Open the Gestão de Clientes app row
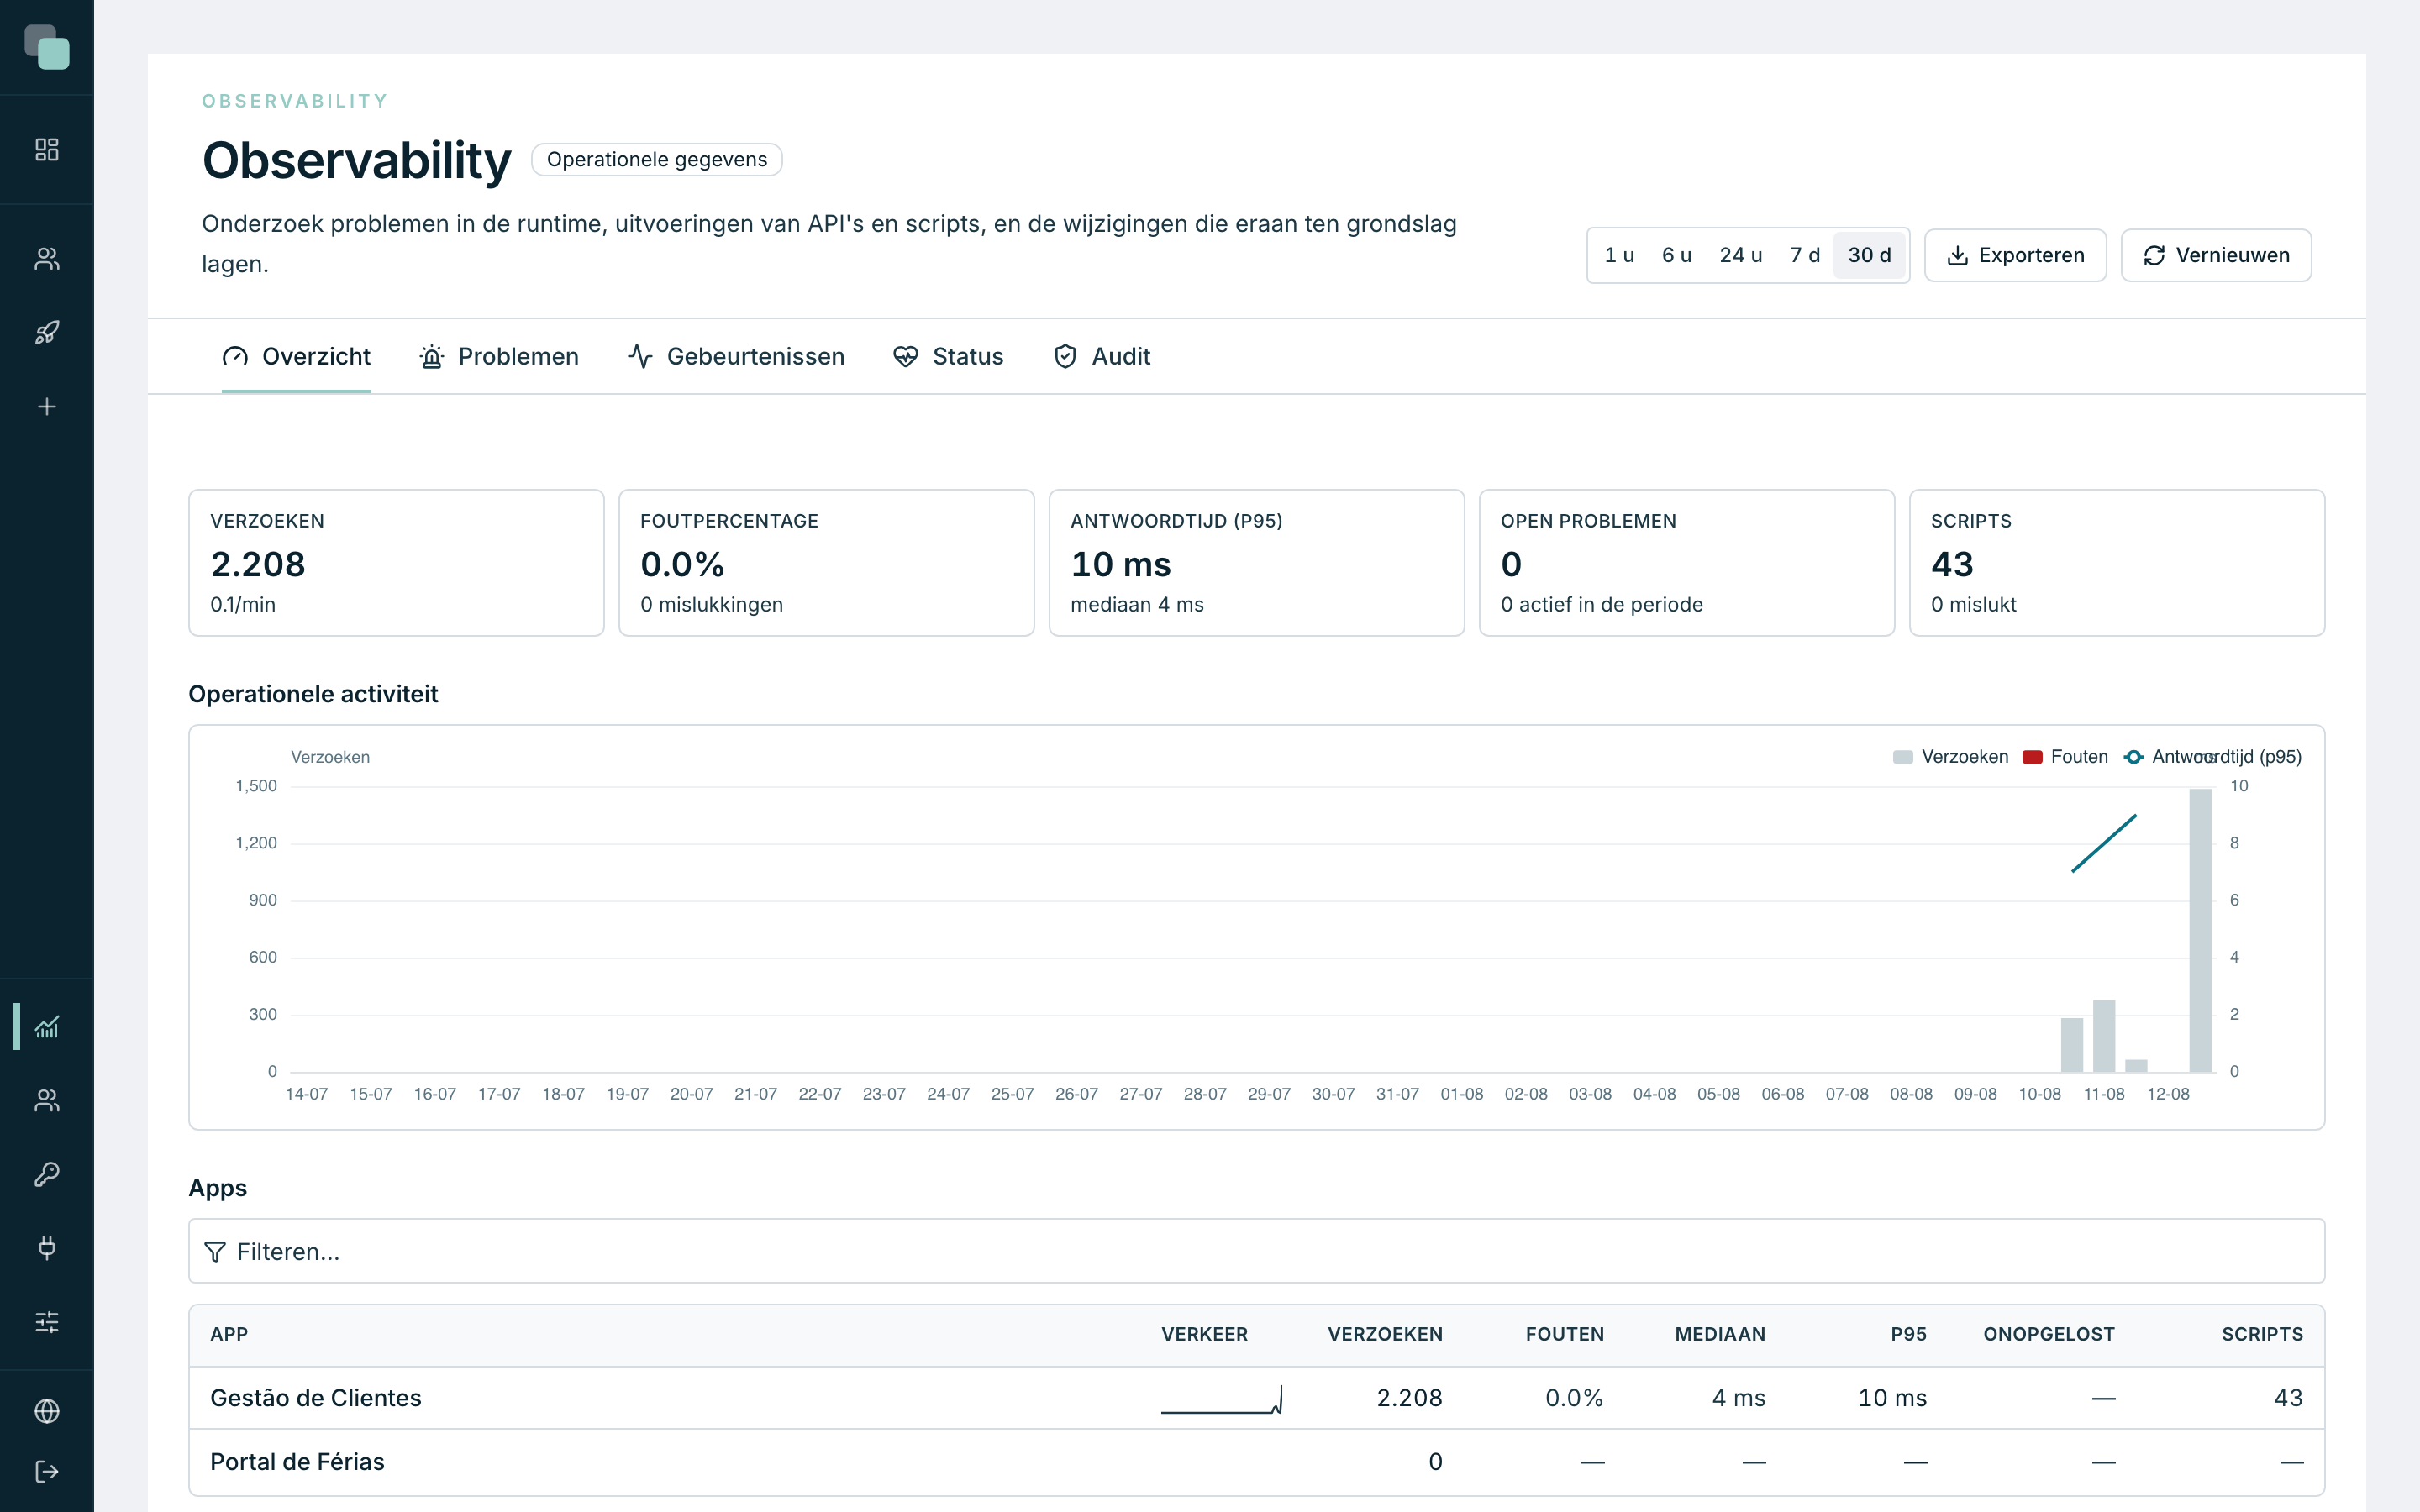This screenshot has height=1512, width=2420. click(x=1256, y=1398)
